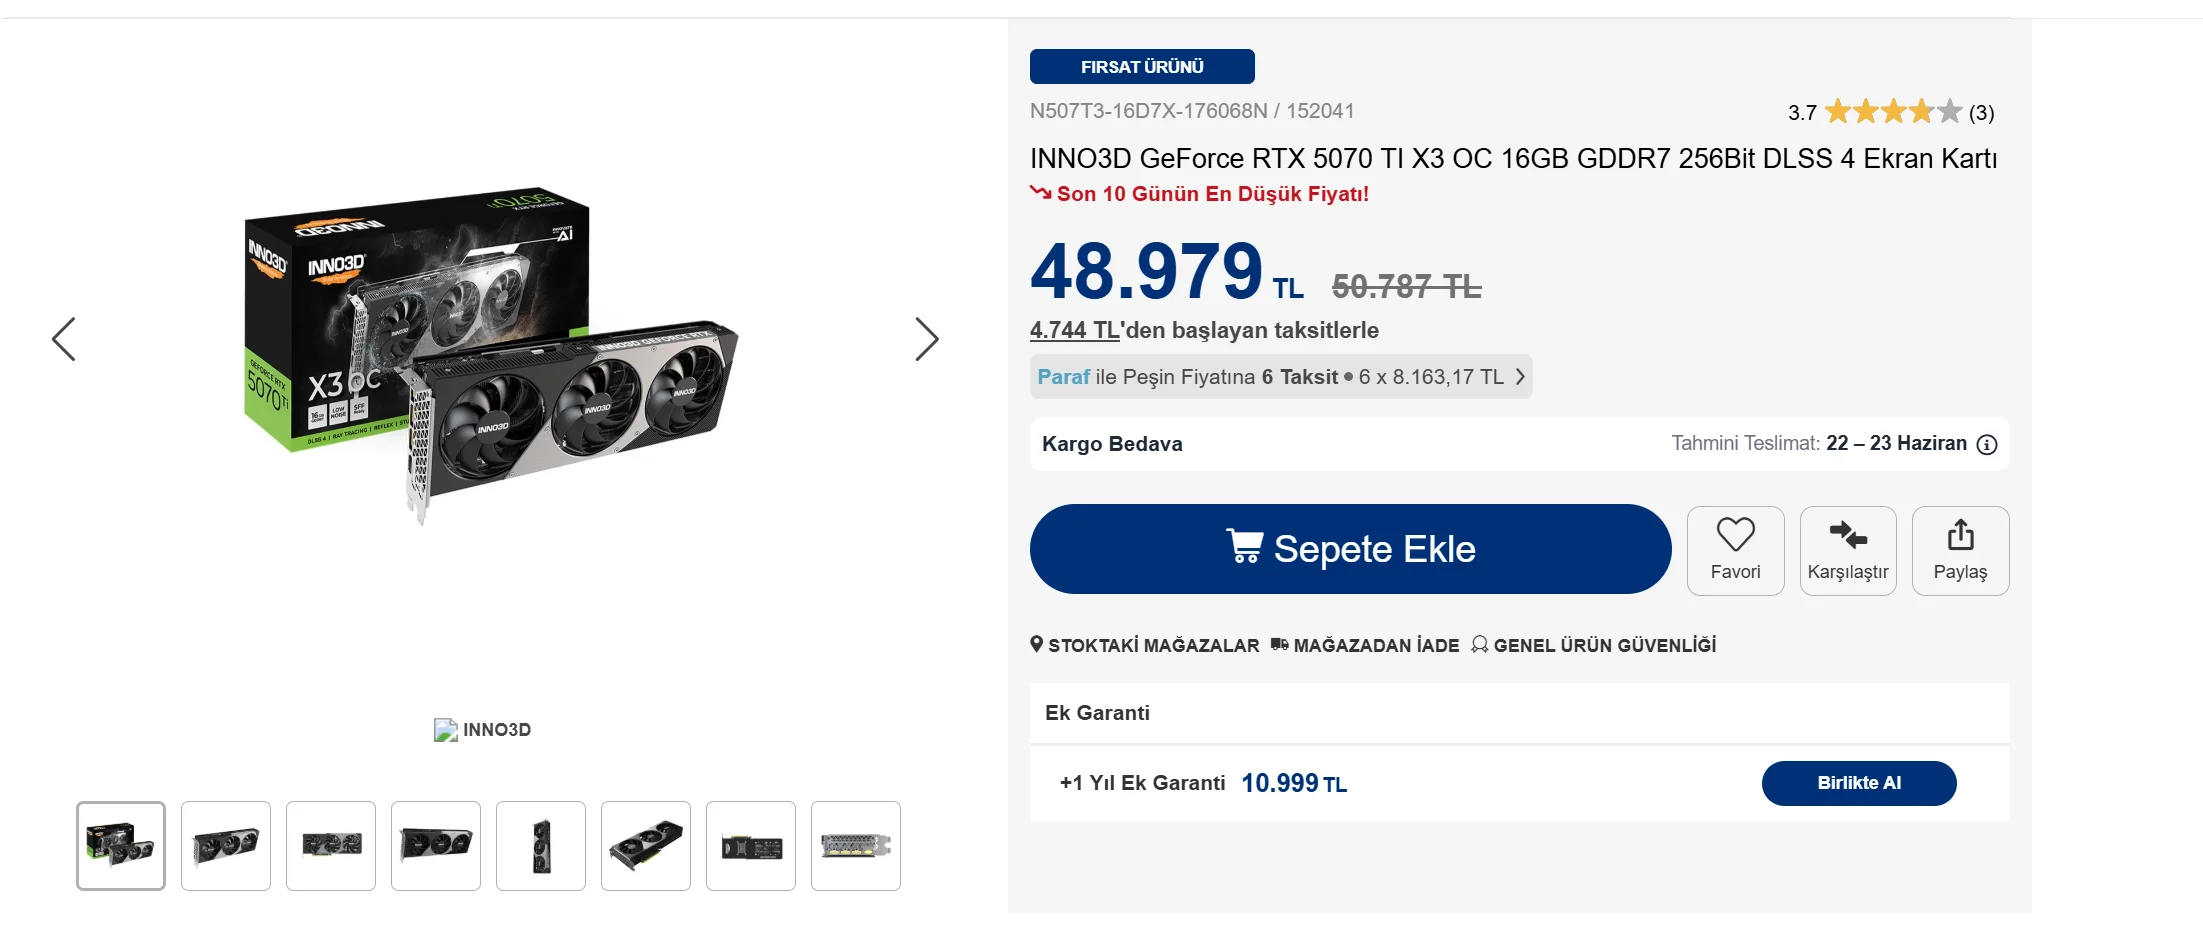Screen dimensions: 2203x931
Task: Select the last thumbnail showing ports
Action: [x=856, y=846]
